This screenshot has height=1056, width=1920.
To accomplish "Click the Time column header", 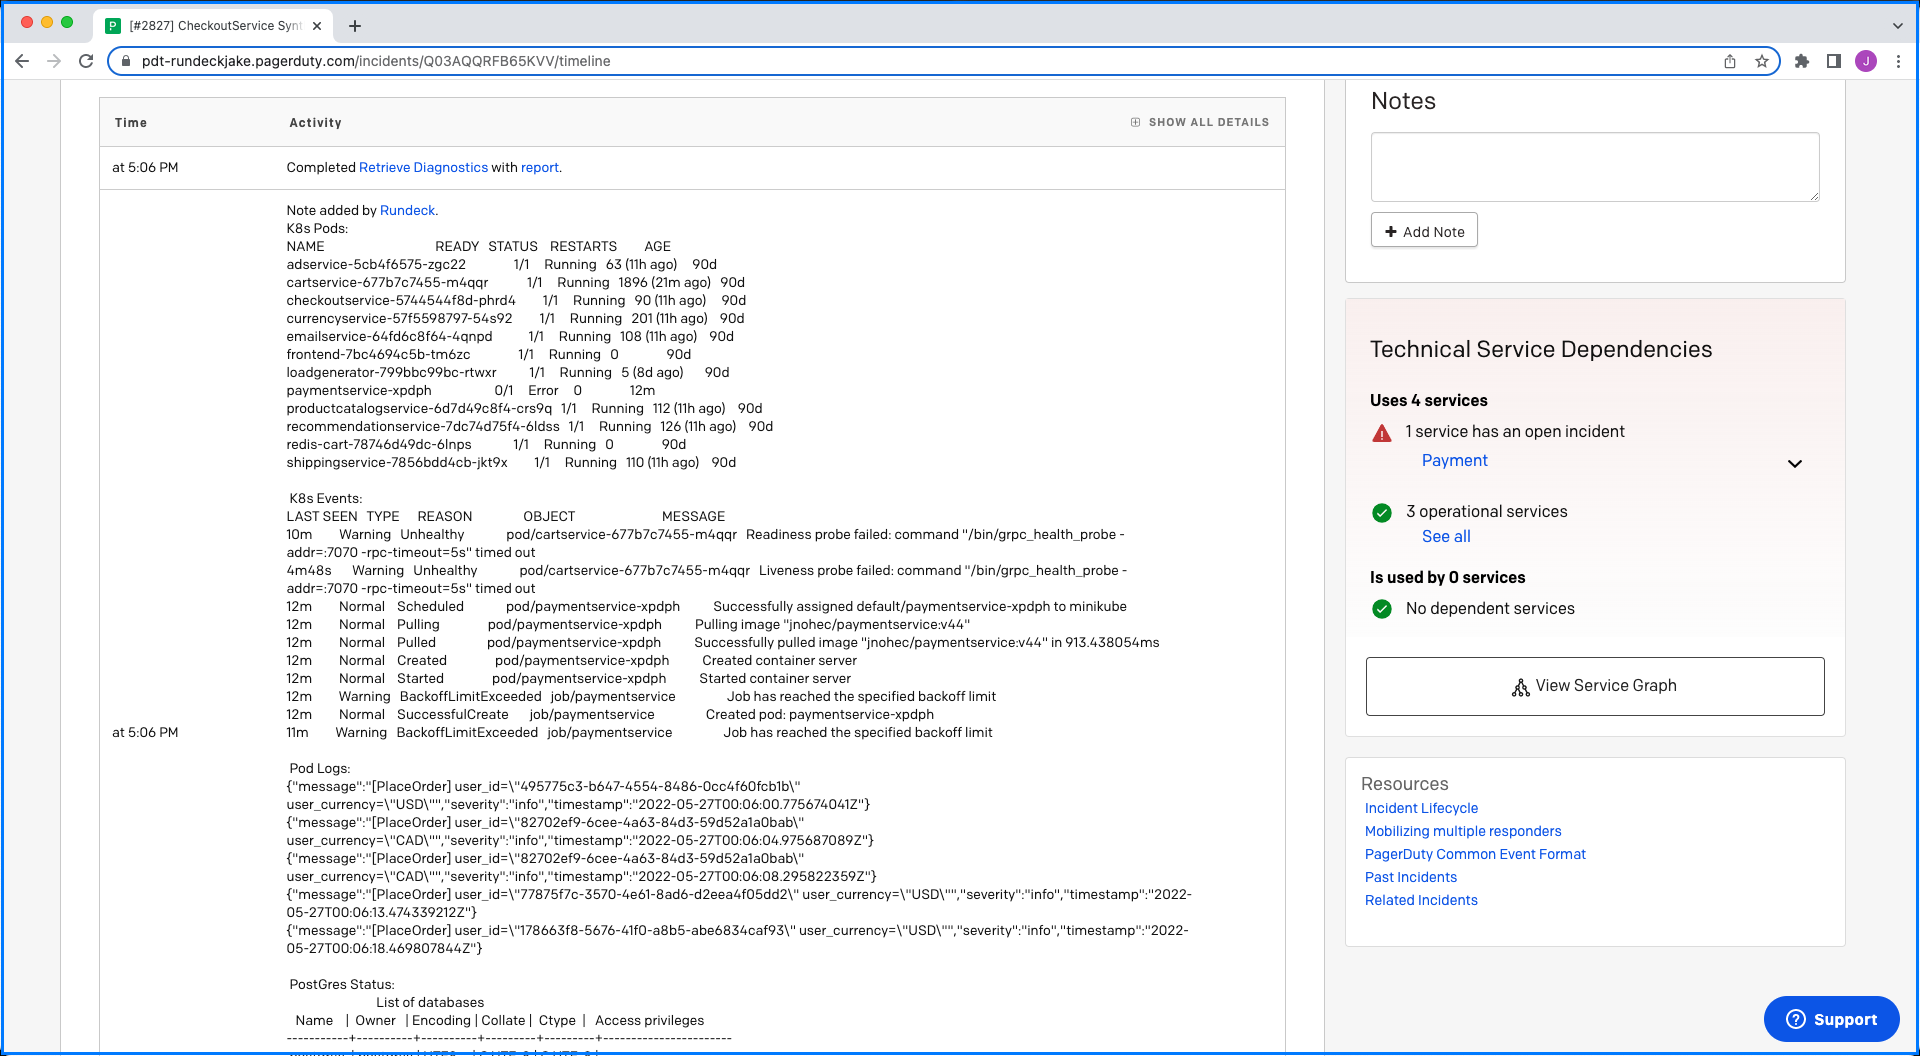I will point(131,123).
